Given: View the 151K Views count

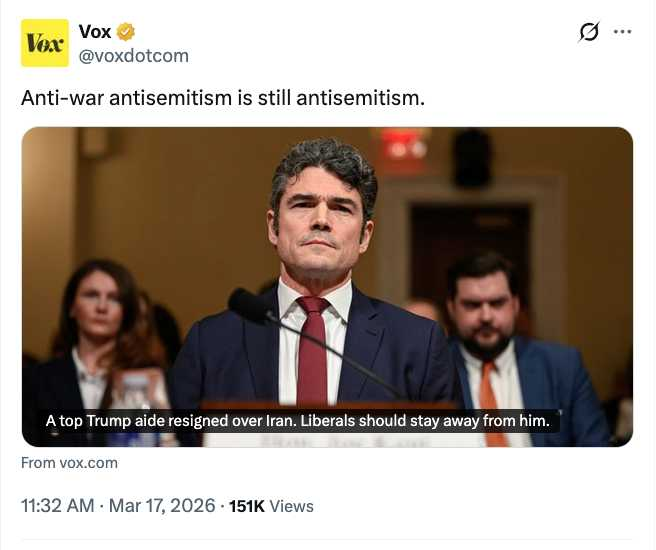Looking at the screenshot, I should [272, 506].
